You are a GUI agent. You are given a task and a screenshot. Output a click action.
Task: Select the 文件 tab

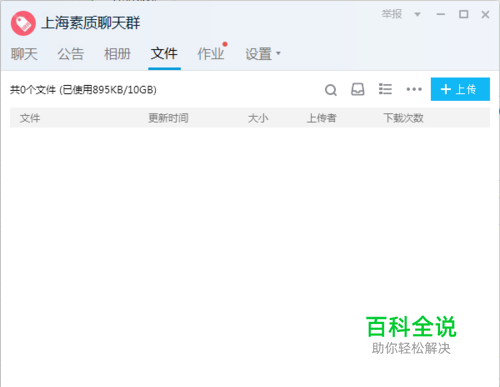coord(164,54)
